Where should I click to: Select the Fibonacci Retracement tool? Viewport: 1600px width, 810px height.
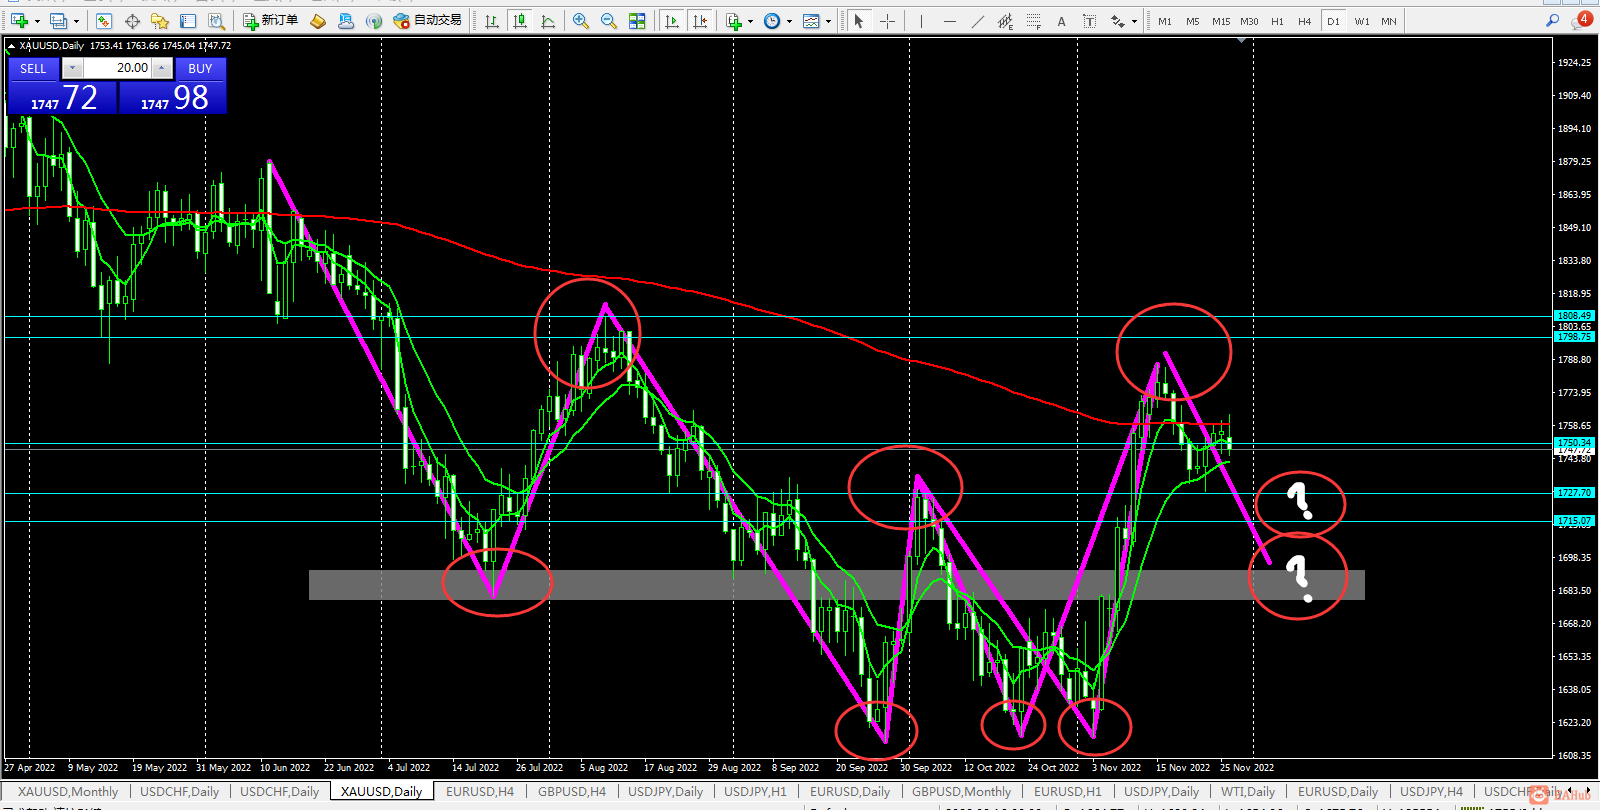coord(1033,21)
